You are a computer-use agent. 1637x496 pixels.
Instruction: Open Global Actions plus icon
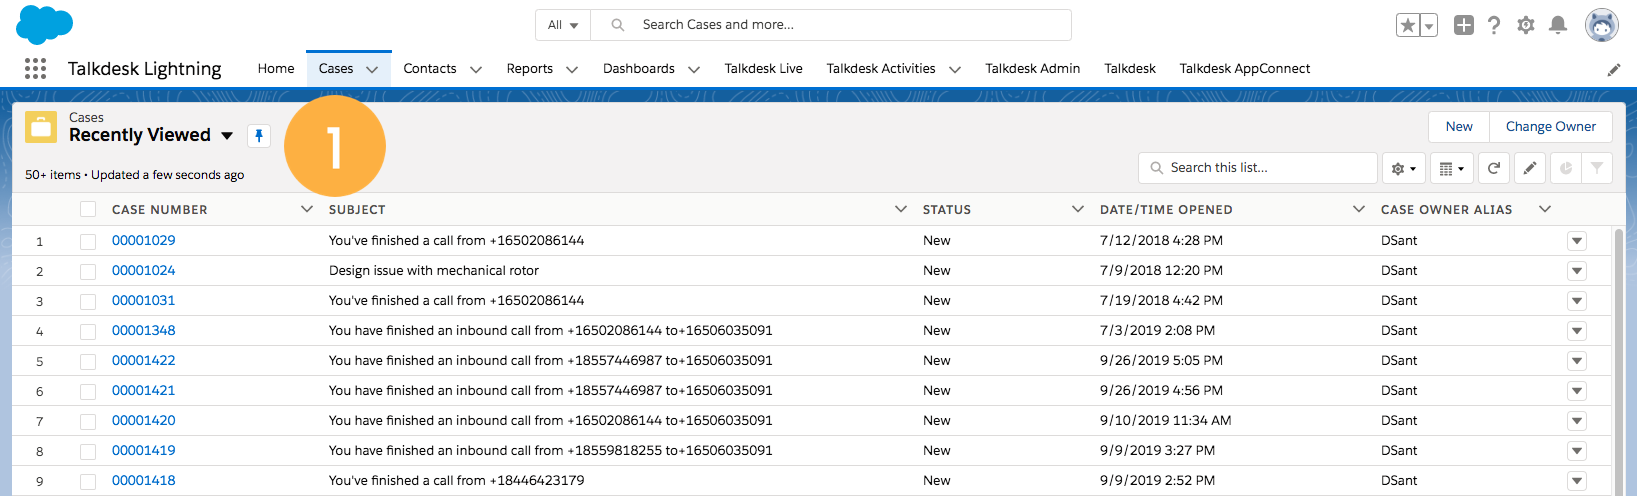[x=1464, y=25]
